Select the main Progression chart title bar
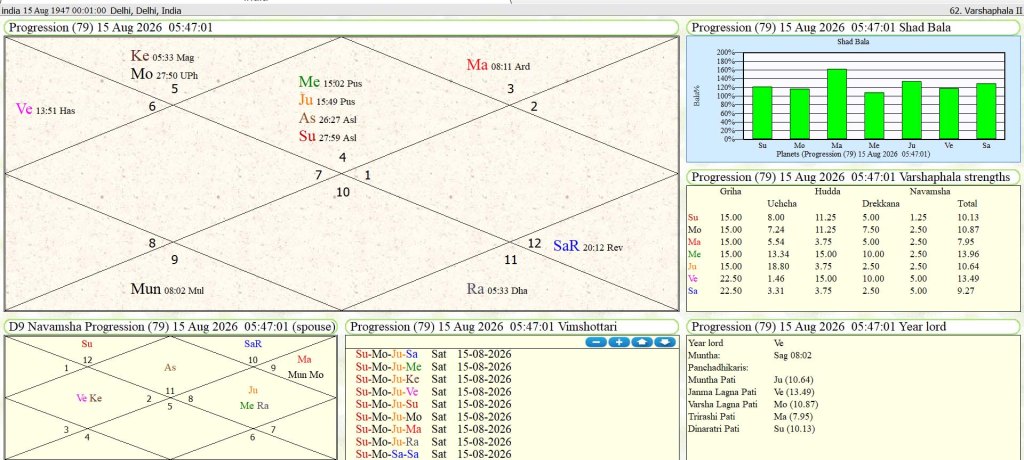This screenshot has width=1024, height=460. 342,27
